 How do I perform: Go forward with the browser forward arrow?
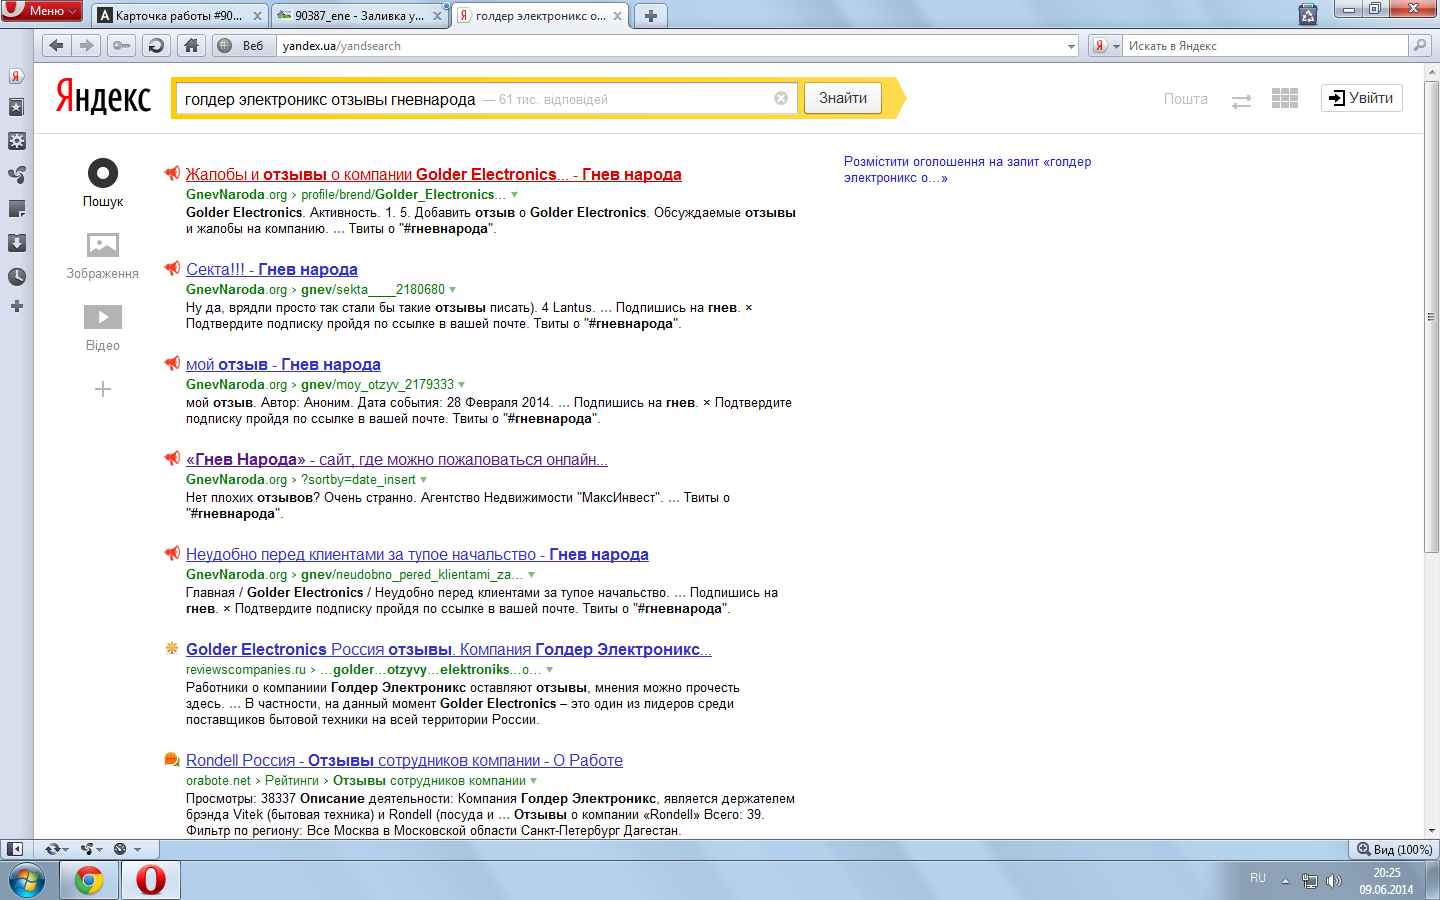point(87,45)
